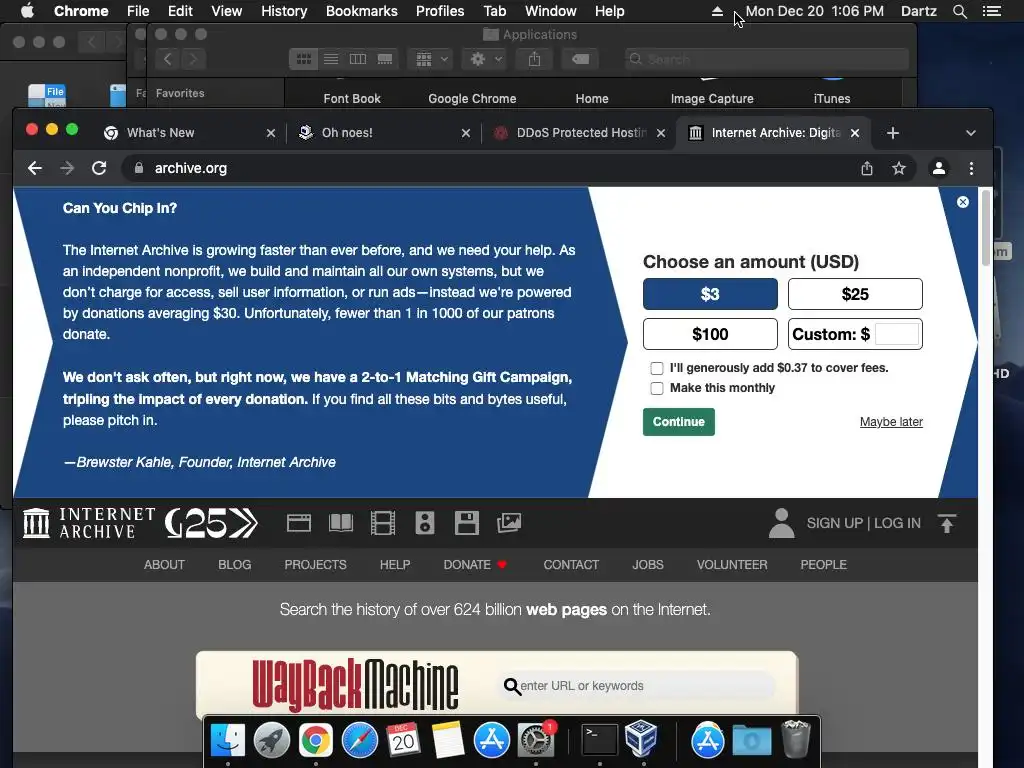This screenshot has width=1024, height=768.
Task: Open the Finder action gear dropdown
Action: click(485, 59)
